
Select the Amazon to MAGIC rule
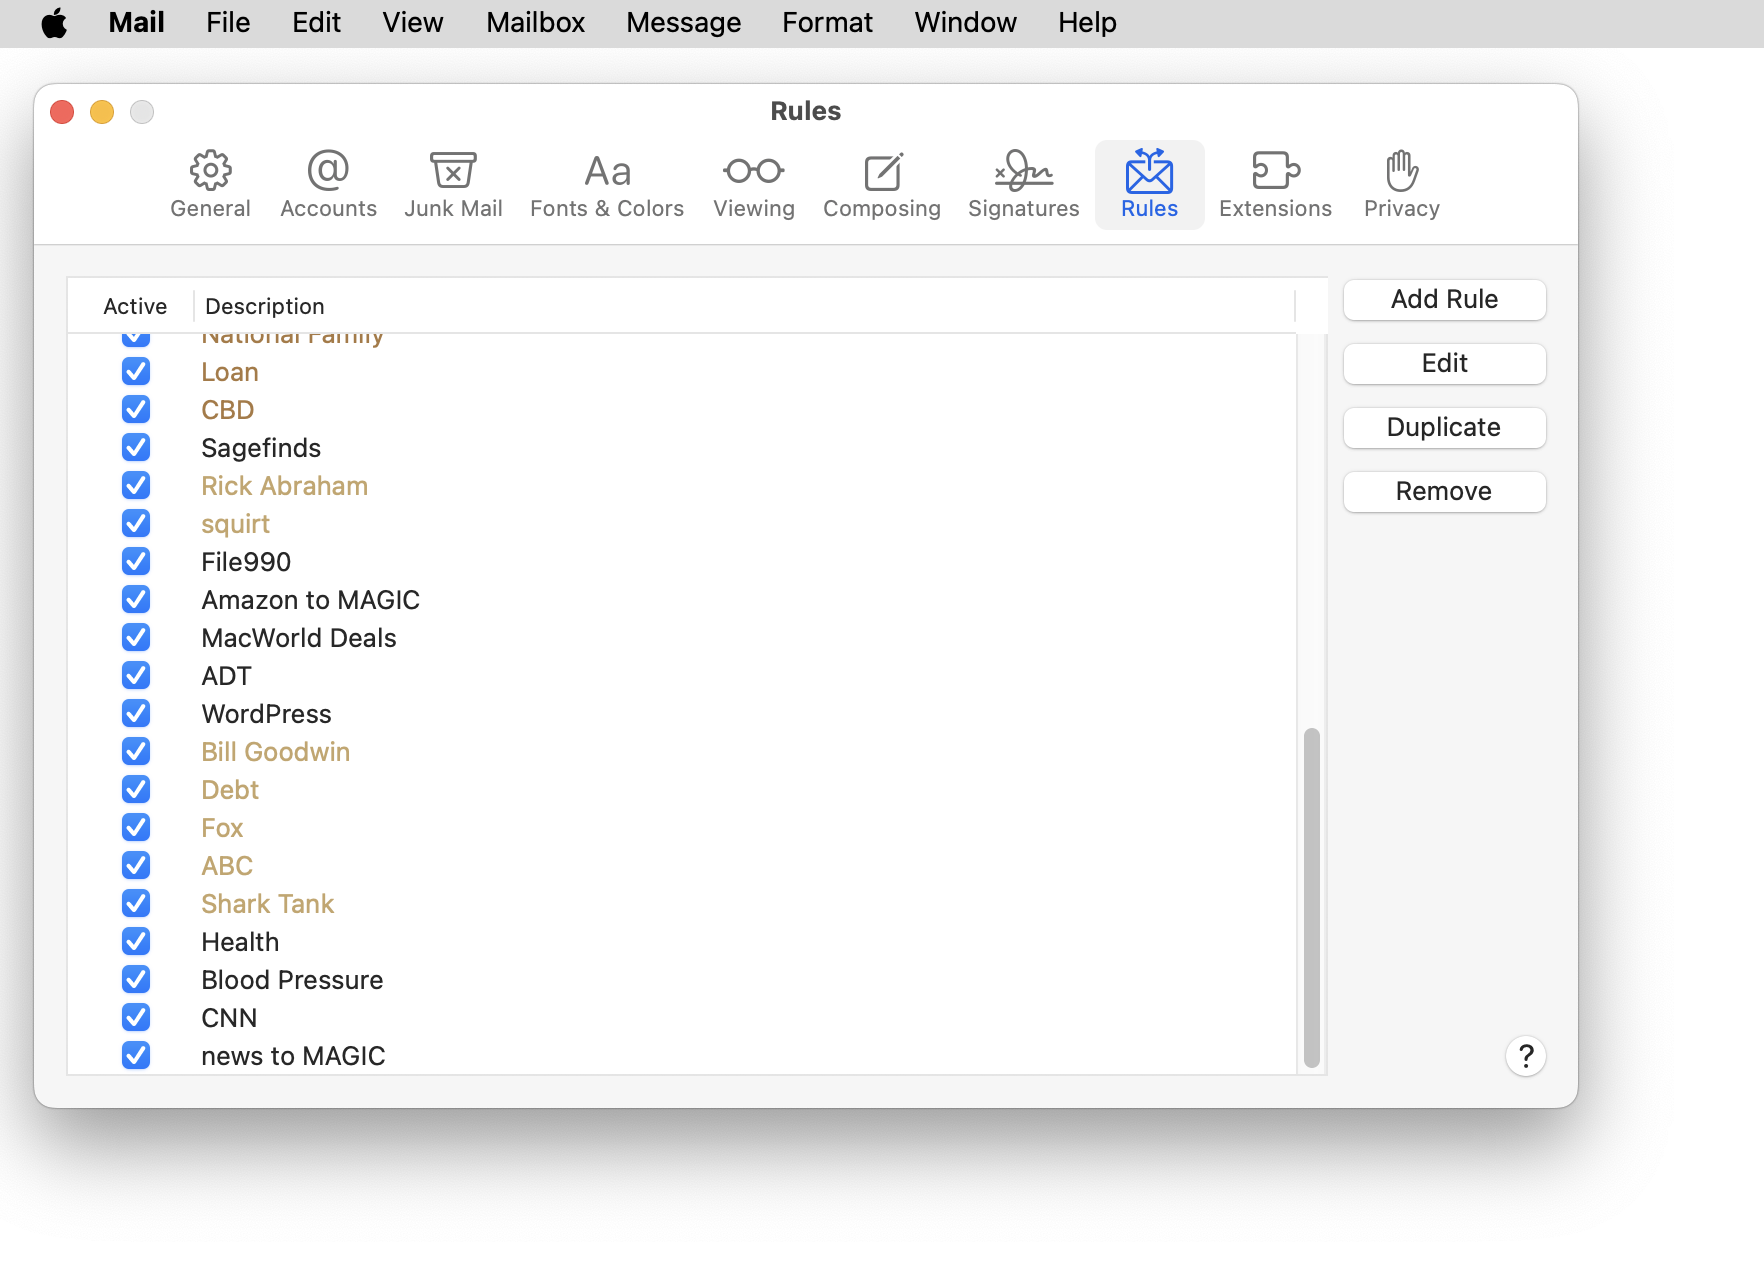coord(310,600)
